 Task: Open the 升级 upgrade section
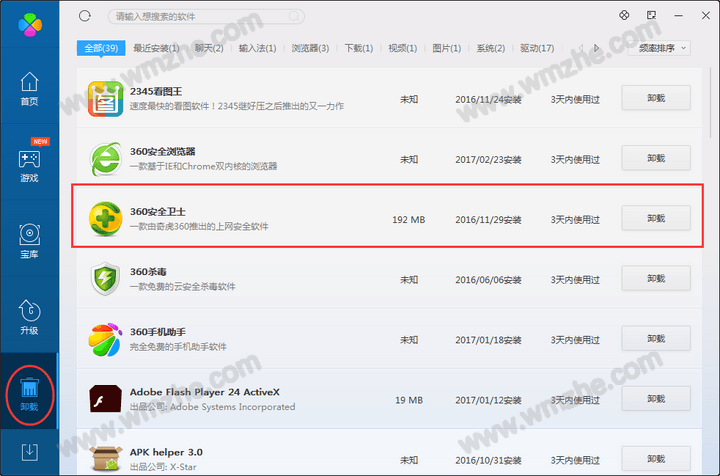[x=29, y=317]
